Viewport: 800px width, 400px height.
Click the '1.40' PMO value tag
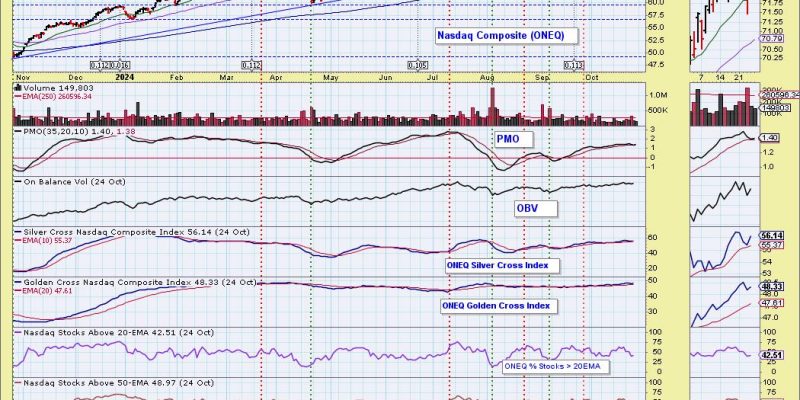click(768, 138)
